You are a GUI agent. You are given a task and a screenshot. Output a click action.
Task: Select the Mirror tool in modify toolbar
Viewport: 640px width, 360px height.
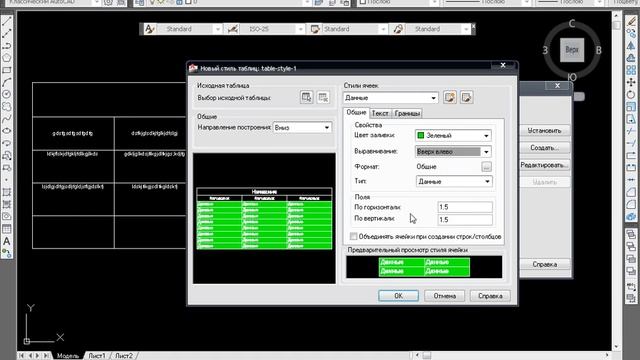point(631,46)
